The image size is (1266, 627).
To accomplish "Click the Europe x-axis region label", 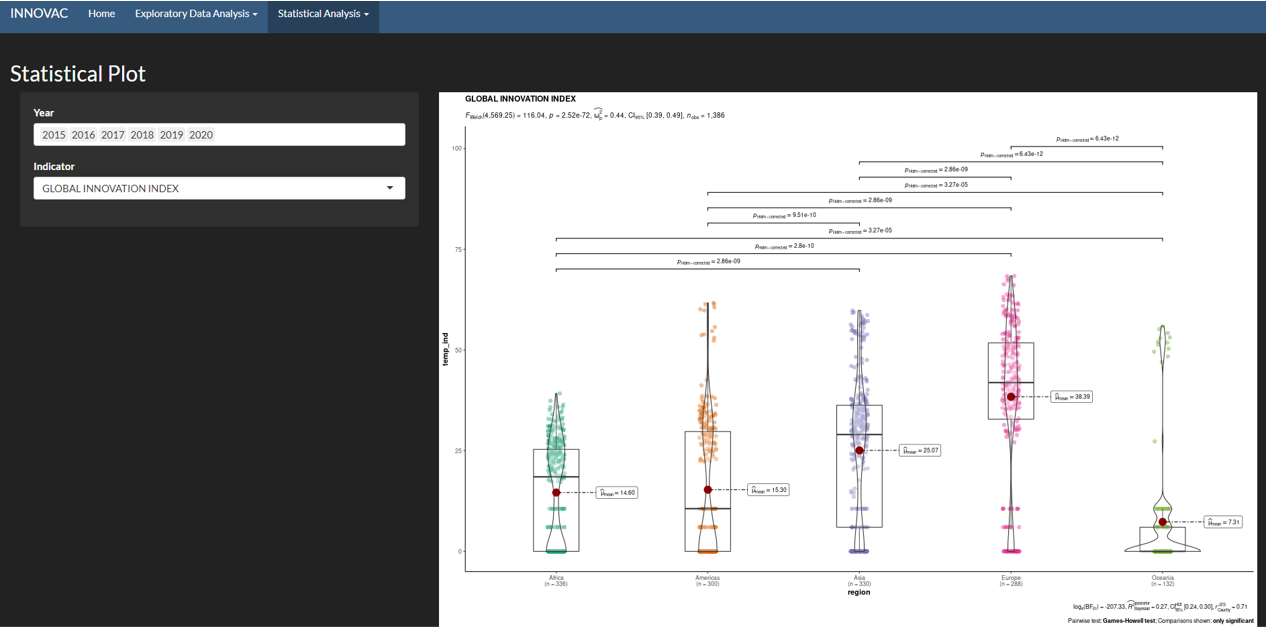I will (1011, 578).
